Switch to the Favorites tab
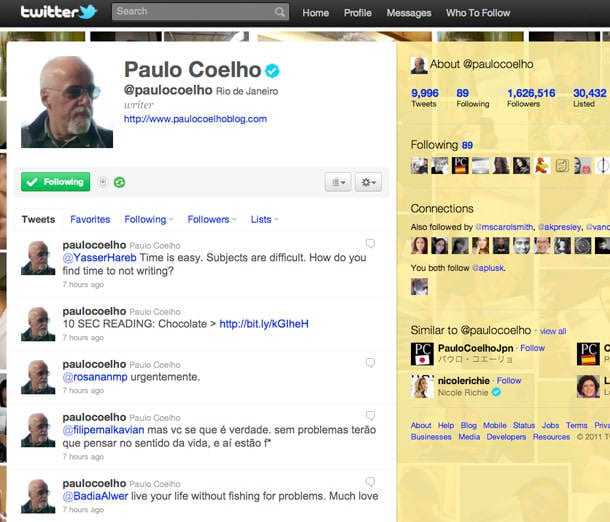610x522 pixels. click(90, 219)
